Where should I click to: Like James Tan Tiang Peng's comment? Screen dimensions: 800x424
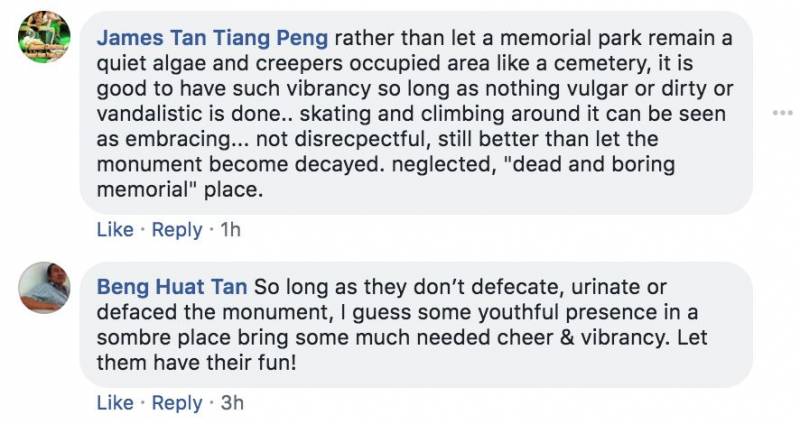(x=115, y=230)
